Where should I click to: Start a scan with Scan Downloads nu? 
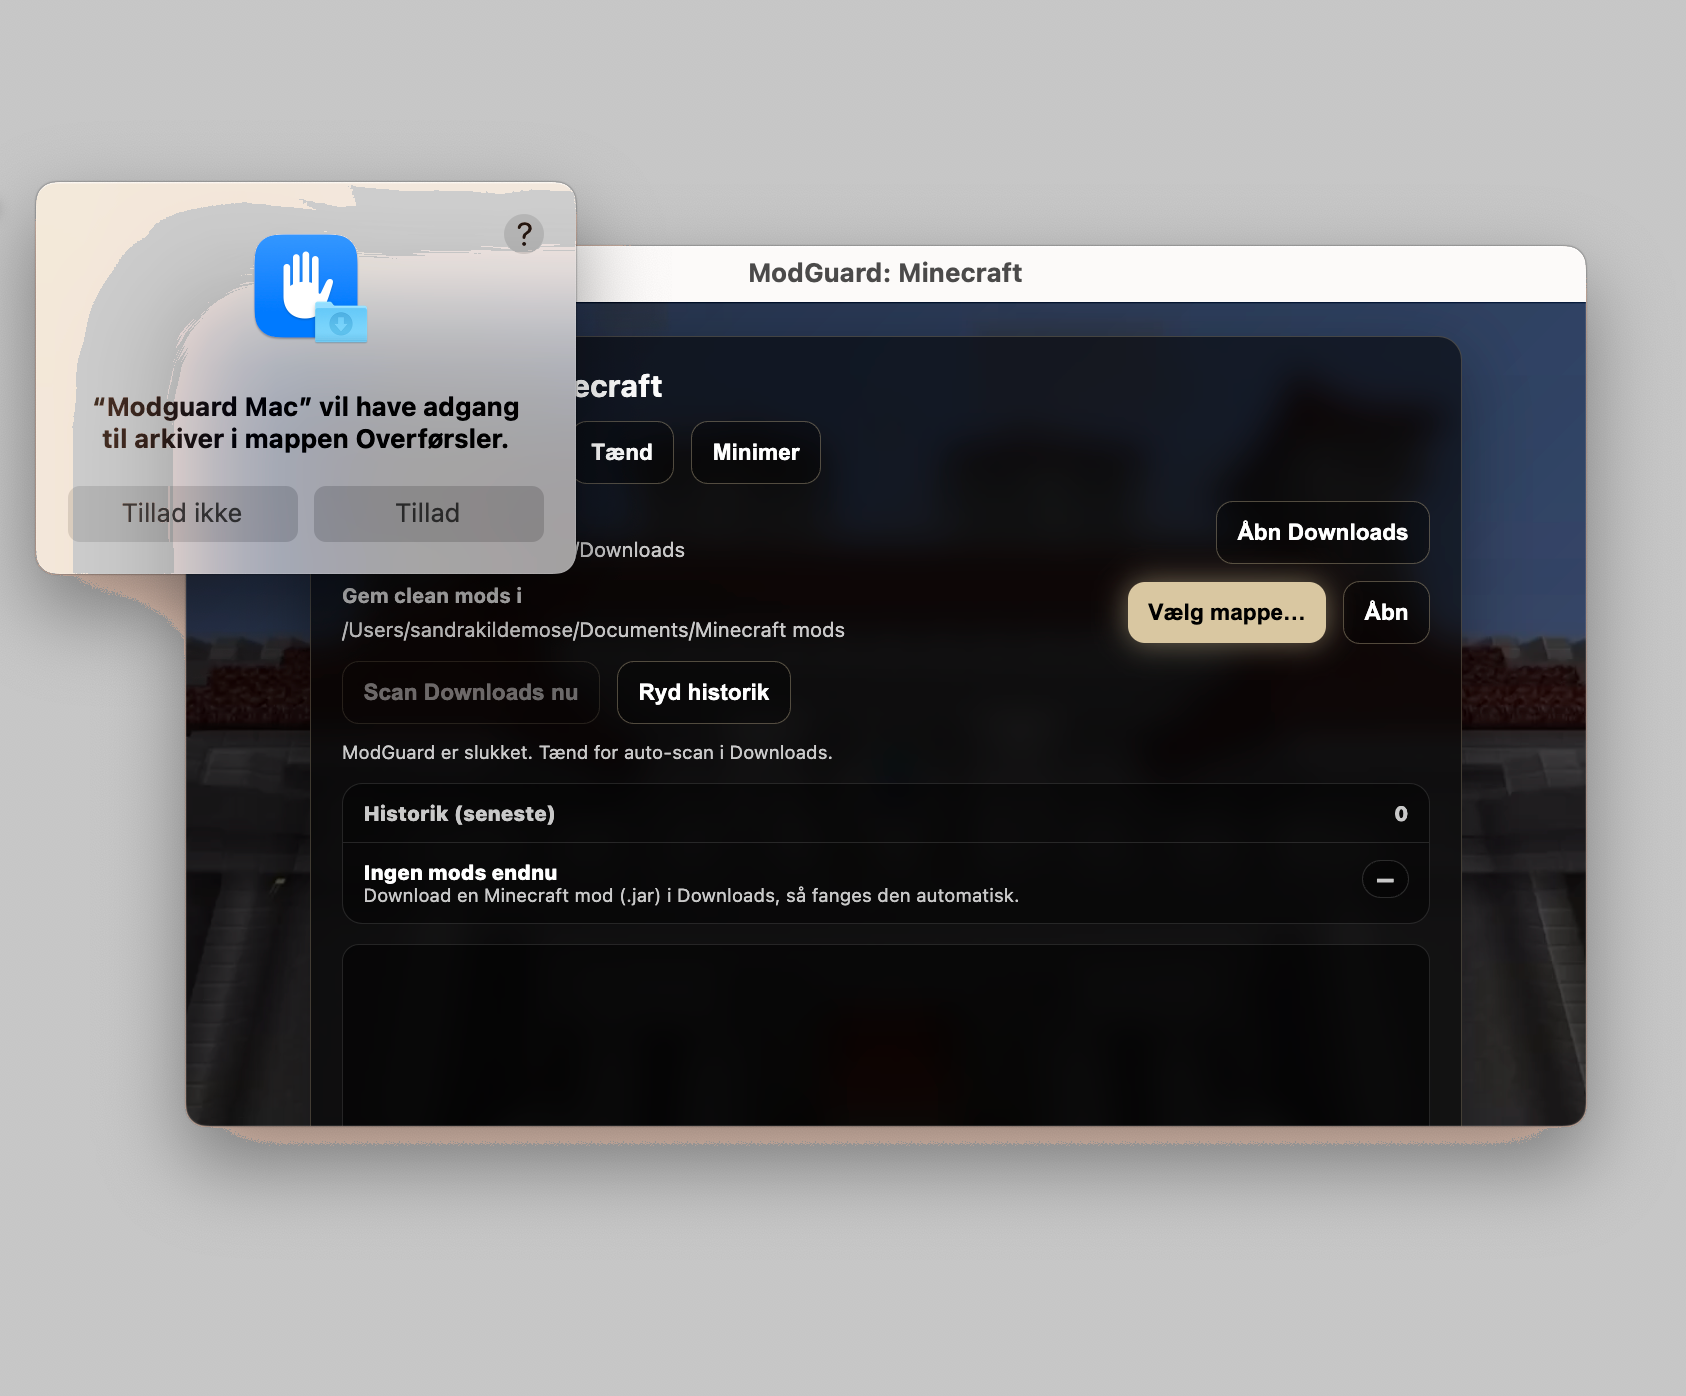point(471,692)
